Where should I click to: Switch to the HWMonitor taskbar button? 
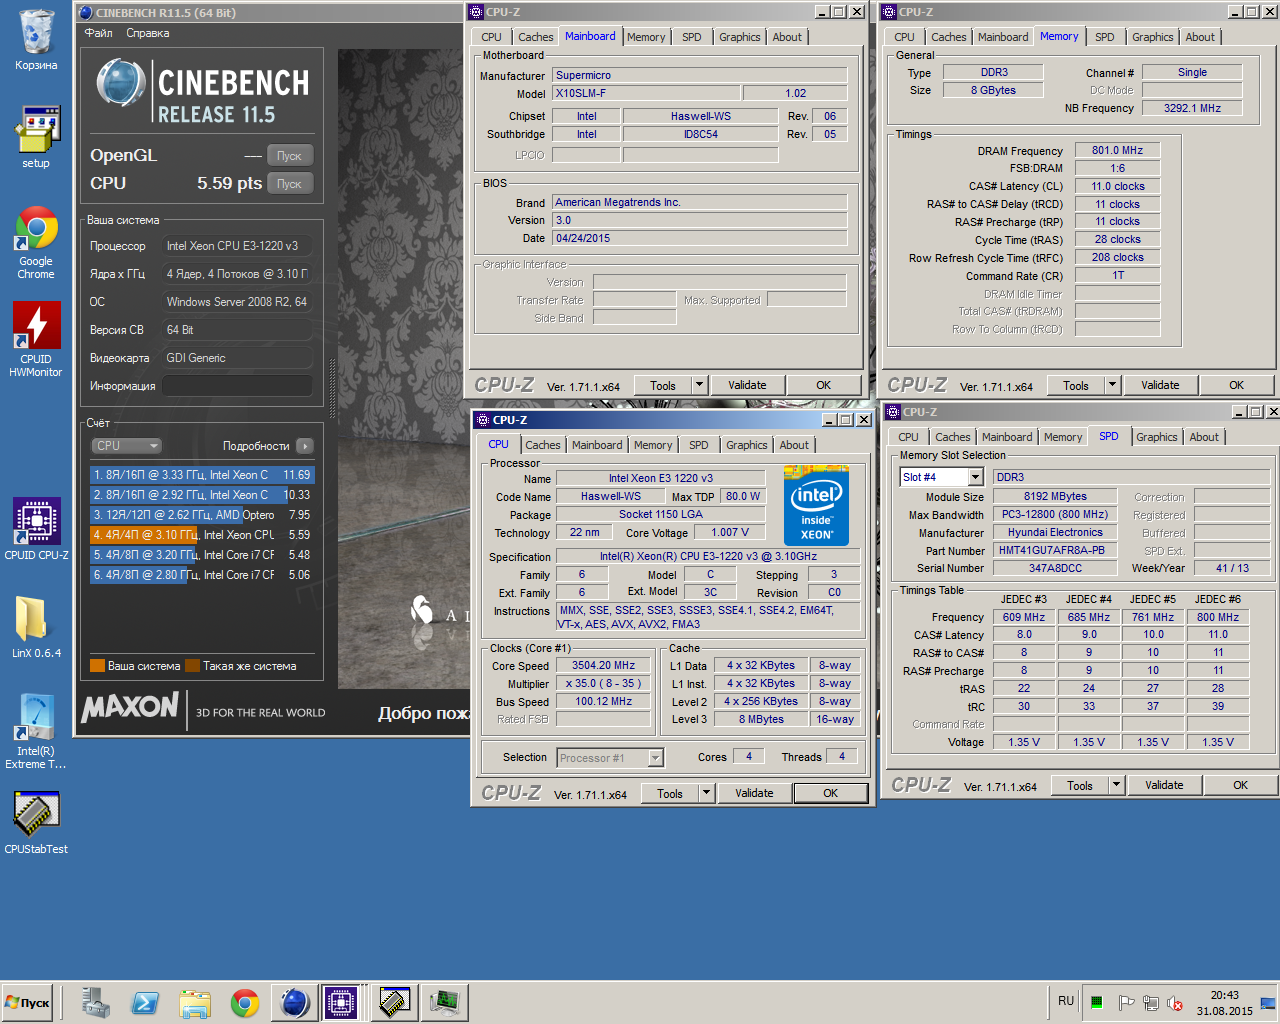click(x=444, y=1003)
